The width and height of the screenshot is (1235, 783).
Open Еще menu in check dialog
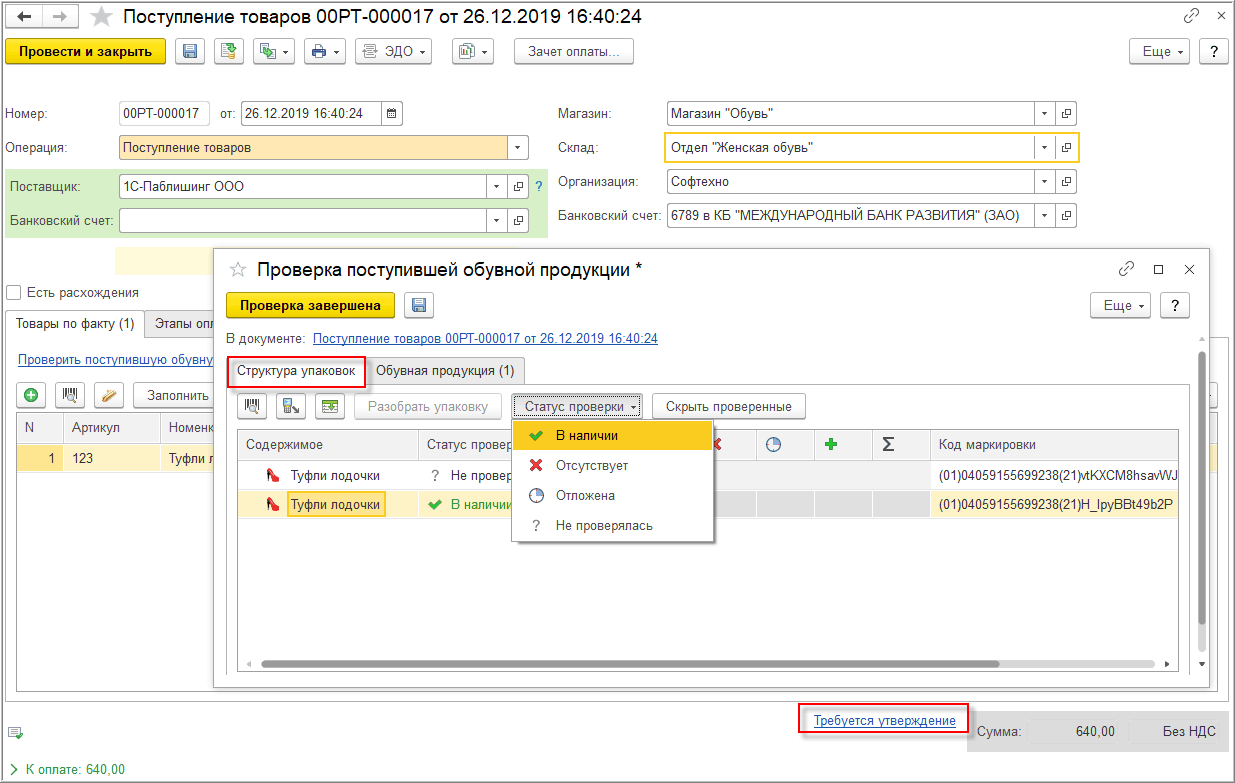click(x=1120, y=305)
